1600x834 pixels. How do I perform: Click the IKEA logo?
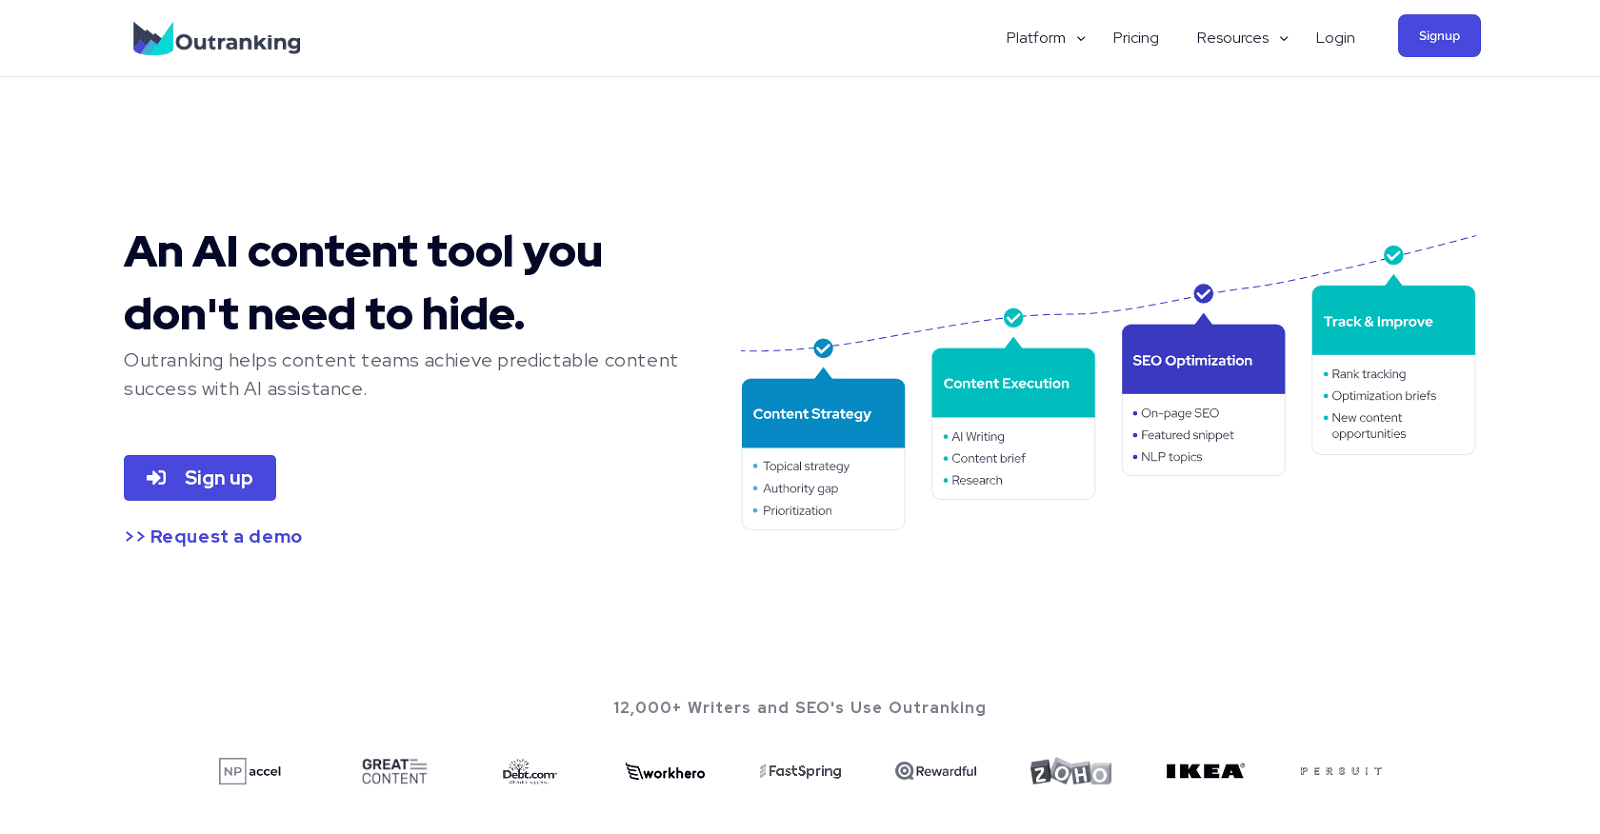(1205, 771)
